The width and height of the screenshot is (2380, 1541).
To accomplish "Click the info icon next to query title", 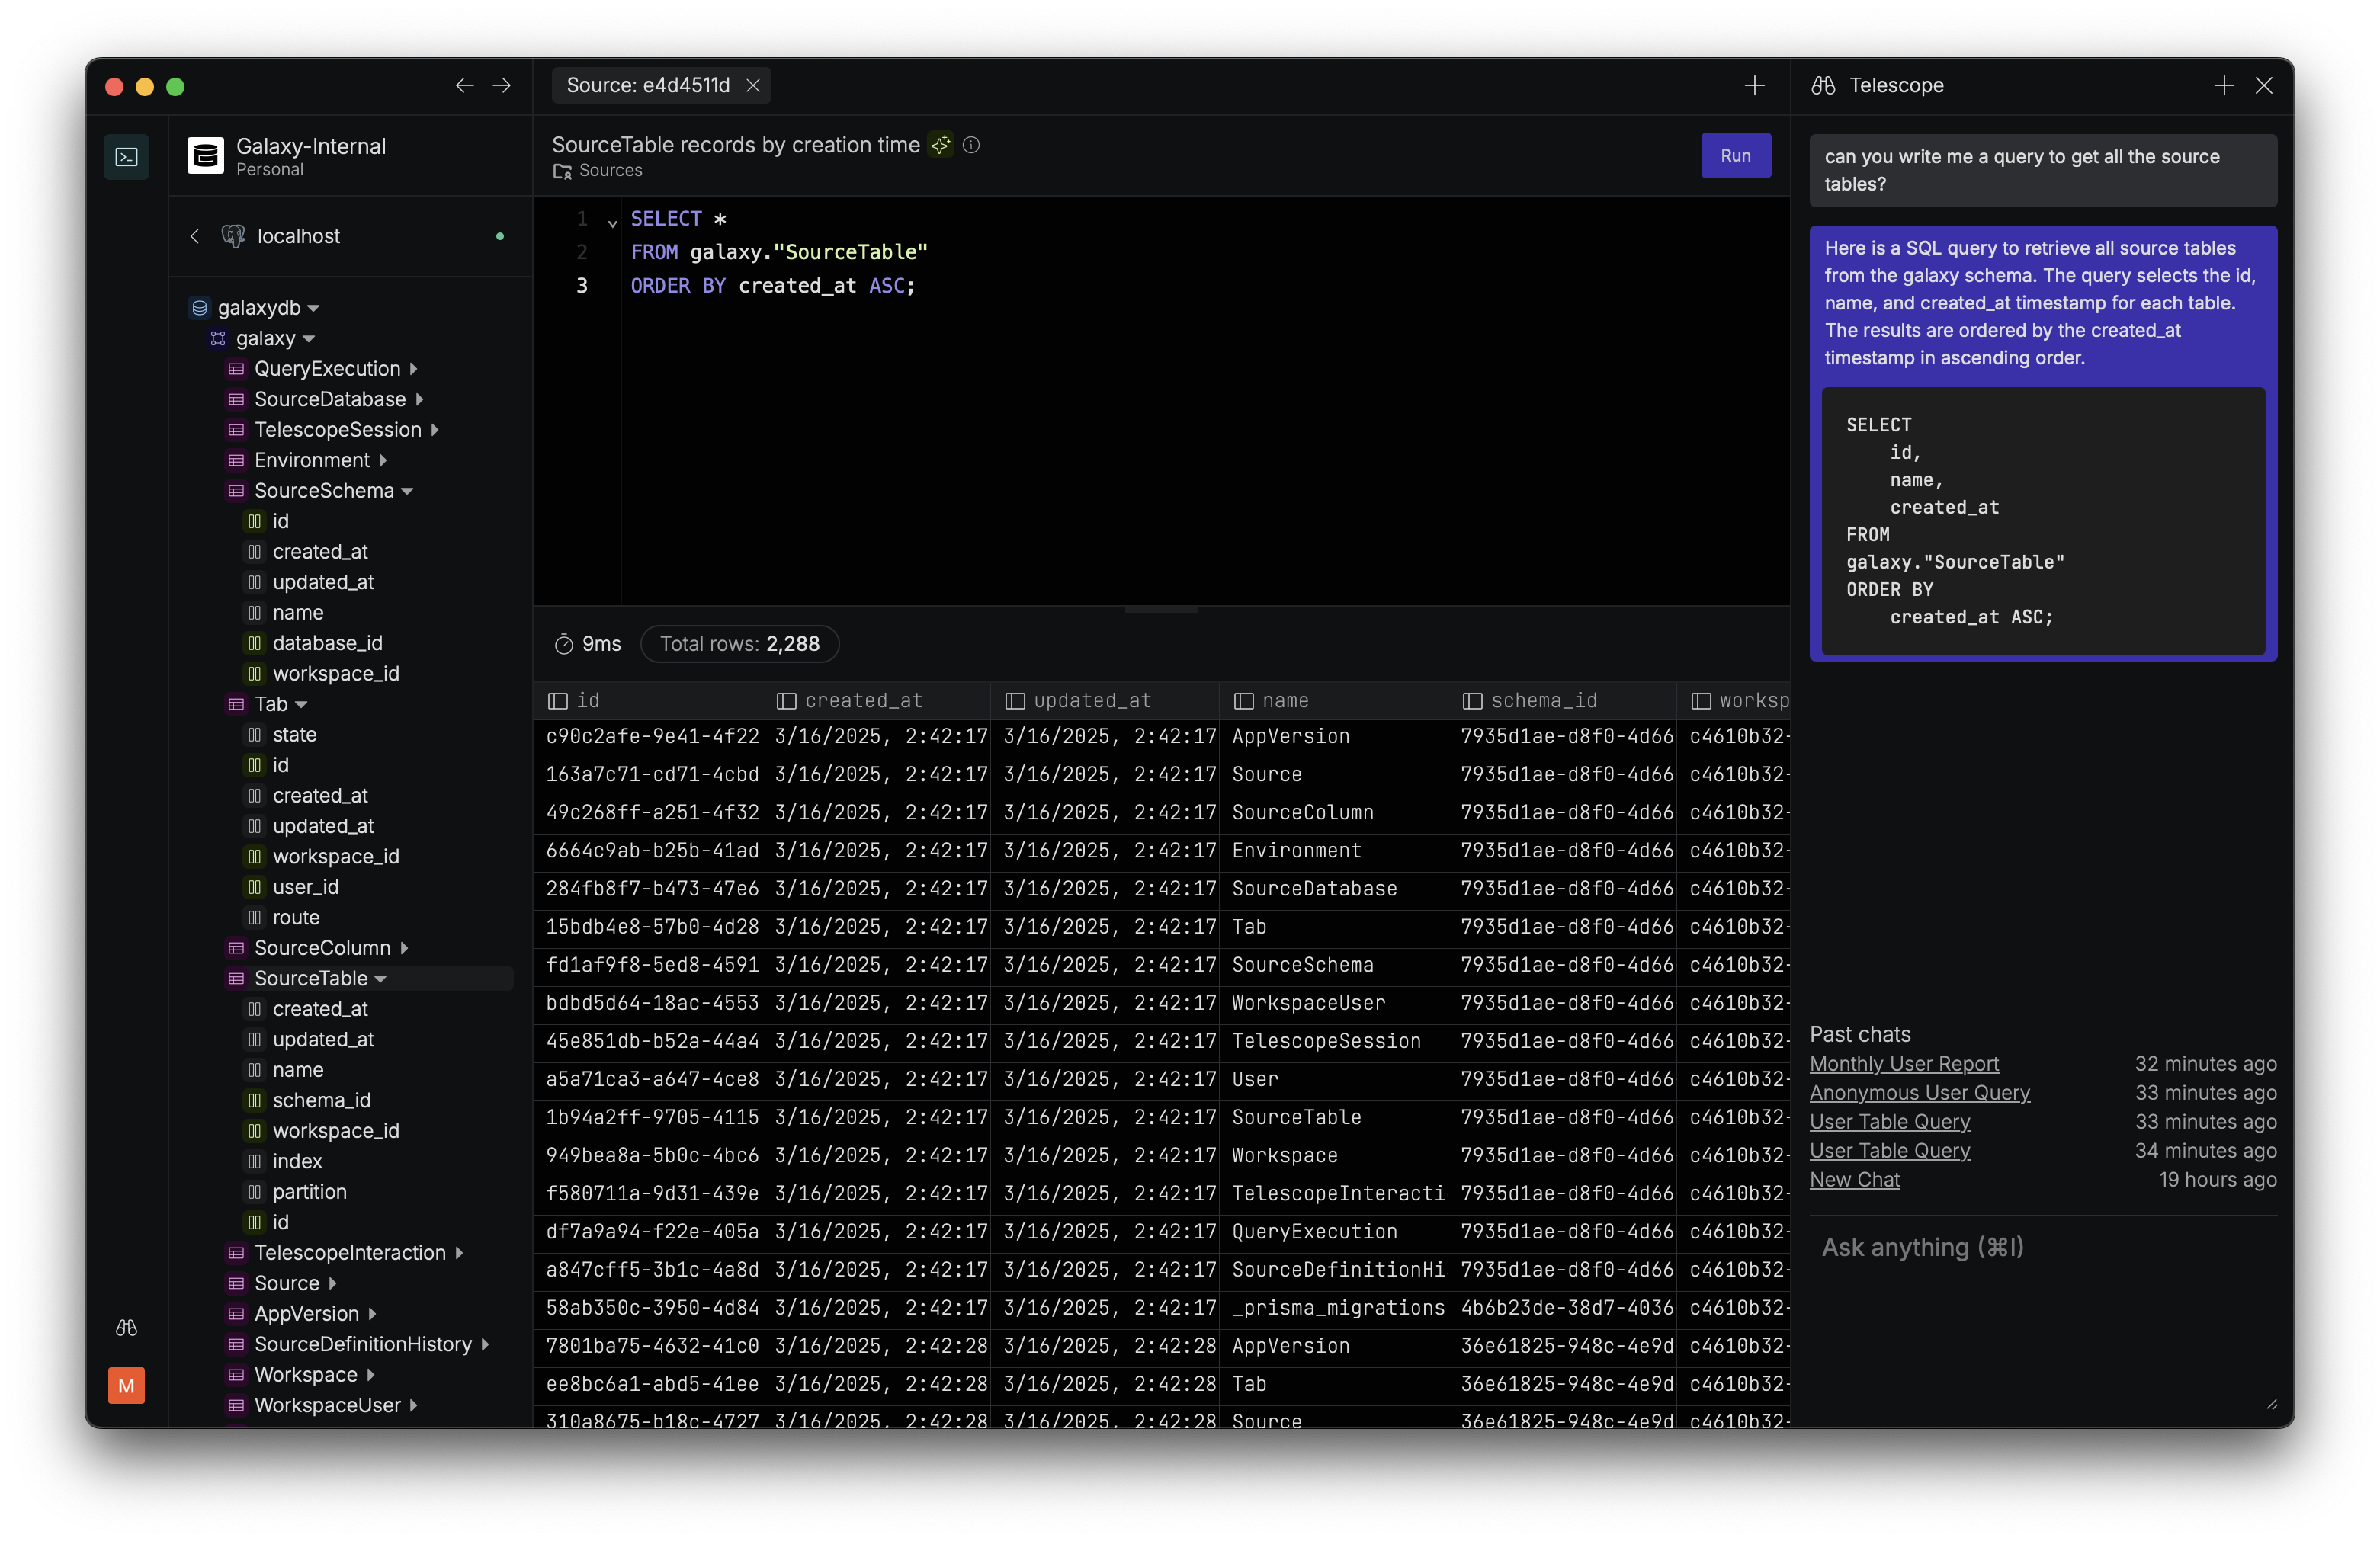I will click(x=971, y=145).
